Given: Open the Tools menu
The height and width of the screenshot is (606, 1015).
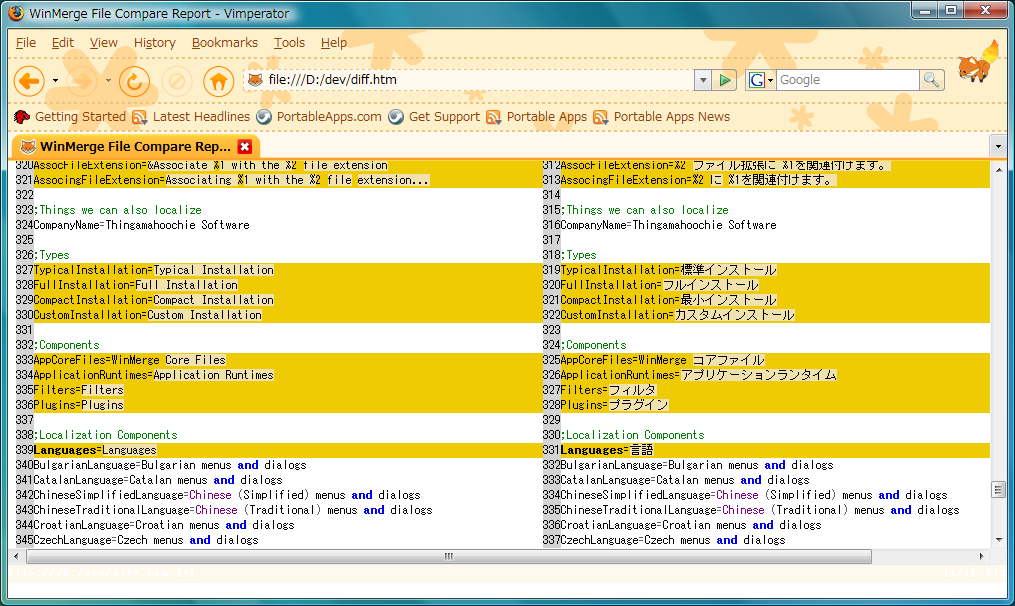Looking at the screenshot, I should tap(289, 43).
